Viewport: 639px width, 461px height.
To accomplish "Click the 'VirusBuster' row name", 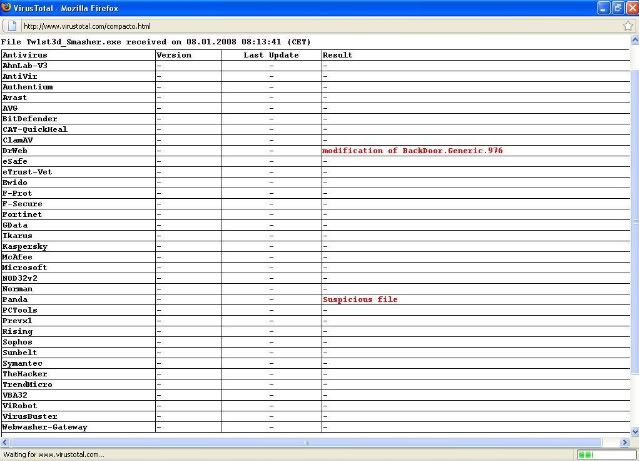I will 30,416.
